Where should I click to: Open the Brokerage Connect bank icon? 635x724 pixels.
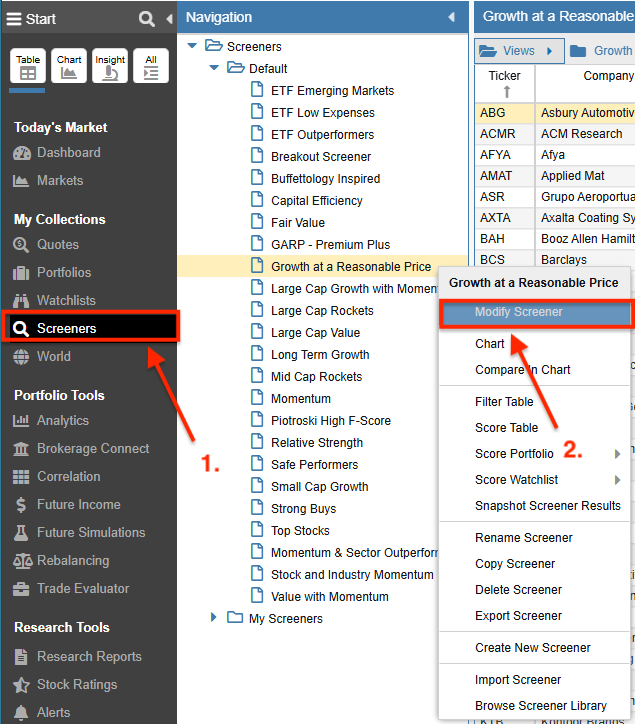pos(21,449)
